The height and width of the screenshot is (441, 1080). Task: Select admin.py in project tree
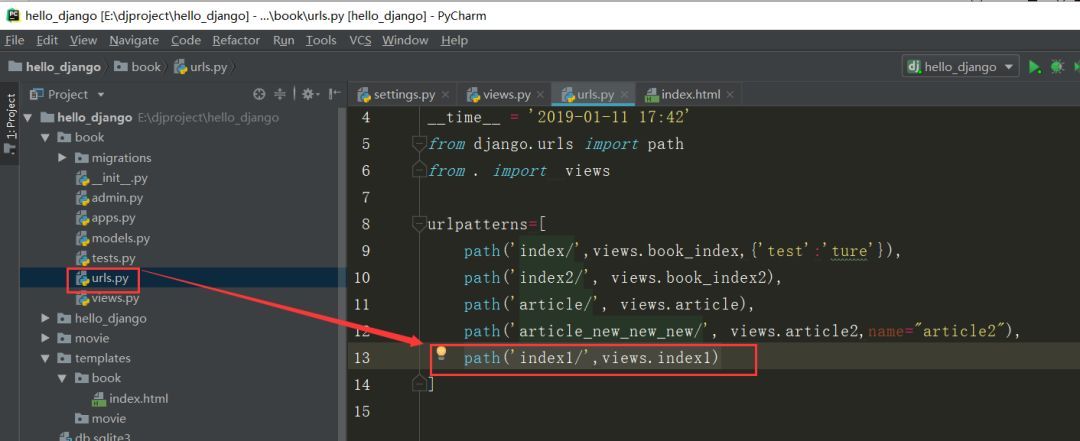coord(109,198)
